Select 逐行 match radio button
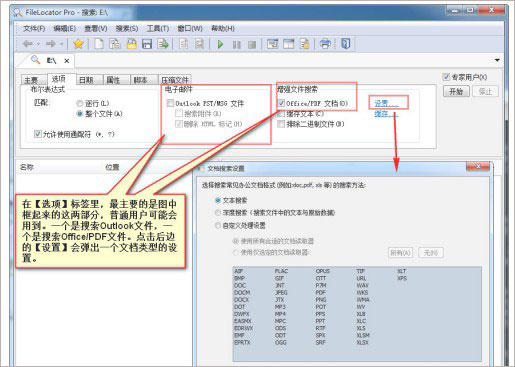 coord(80,103)
